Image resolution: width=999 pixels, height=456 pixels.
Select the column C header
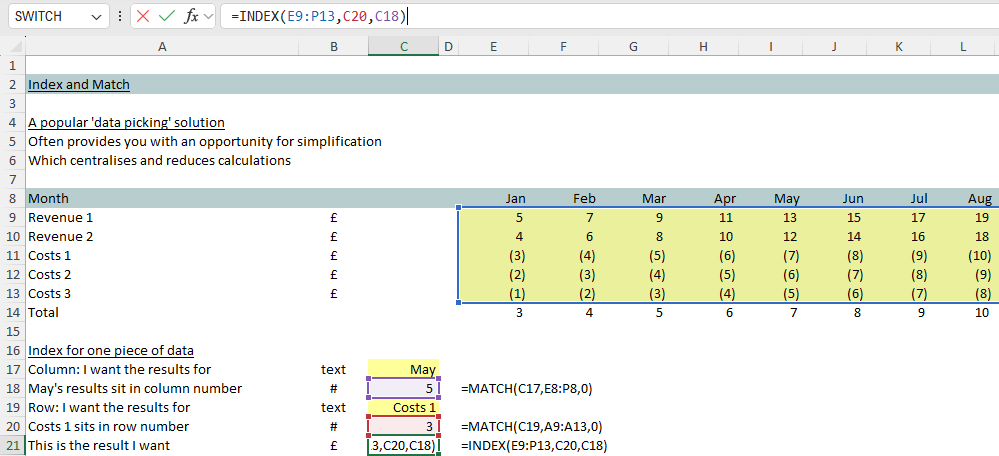click(x=403, y=47)
